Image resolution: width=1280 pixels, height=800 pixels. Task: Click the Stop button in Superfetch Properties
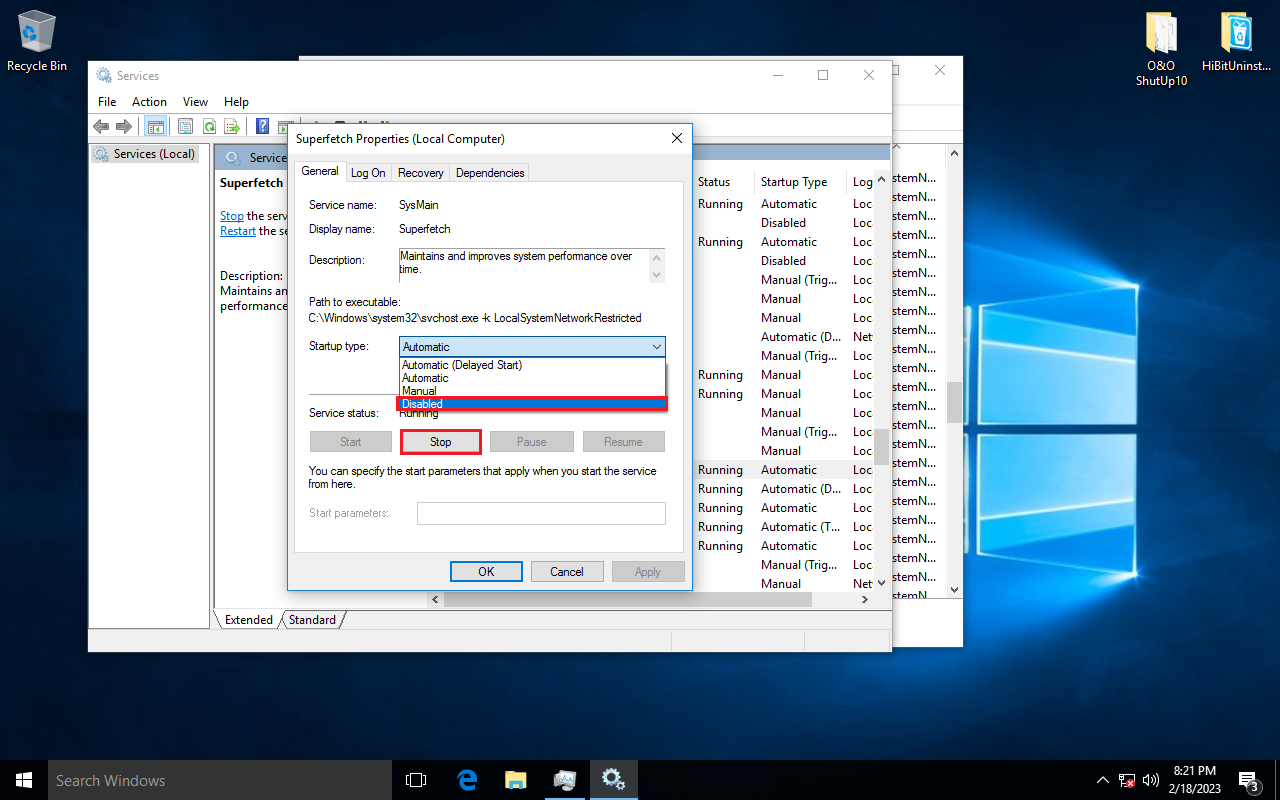tap(441, 442)
